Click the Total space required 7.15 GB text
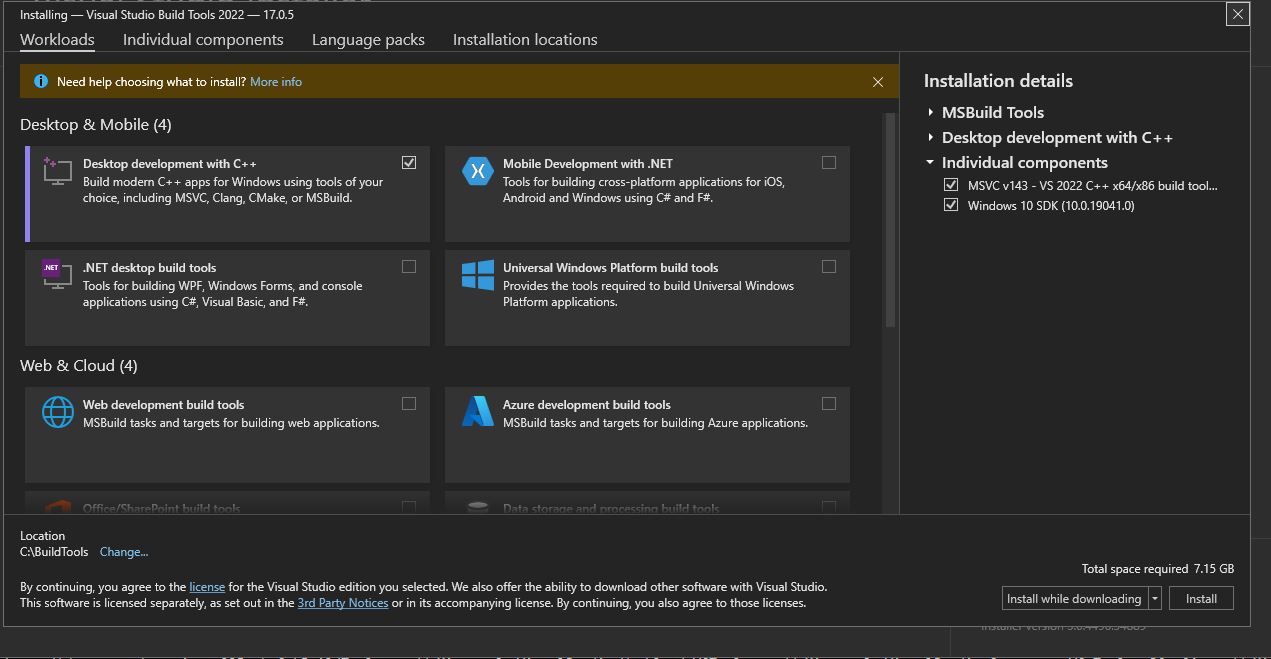 1158,568
